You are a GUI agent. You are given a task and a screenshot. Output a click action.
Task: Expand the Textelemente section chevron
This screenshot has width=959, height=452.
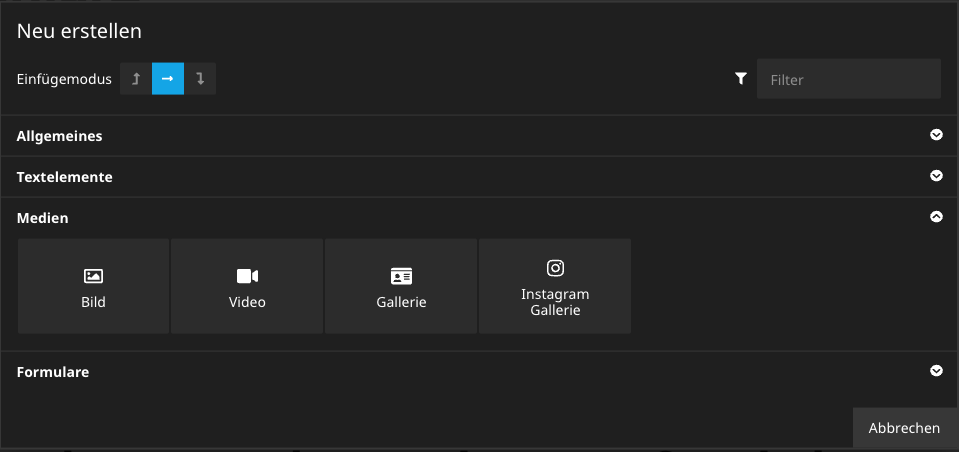click(x=936, y=177)
